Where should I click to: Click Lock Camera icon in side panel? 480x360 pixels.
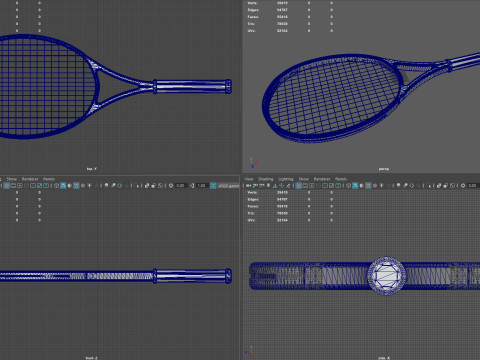coord(255,186)
